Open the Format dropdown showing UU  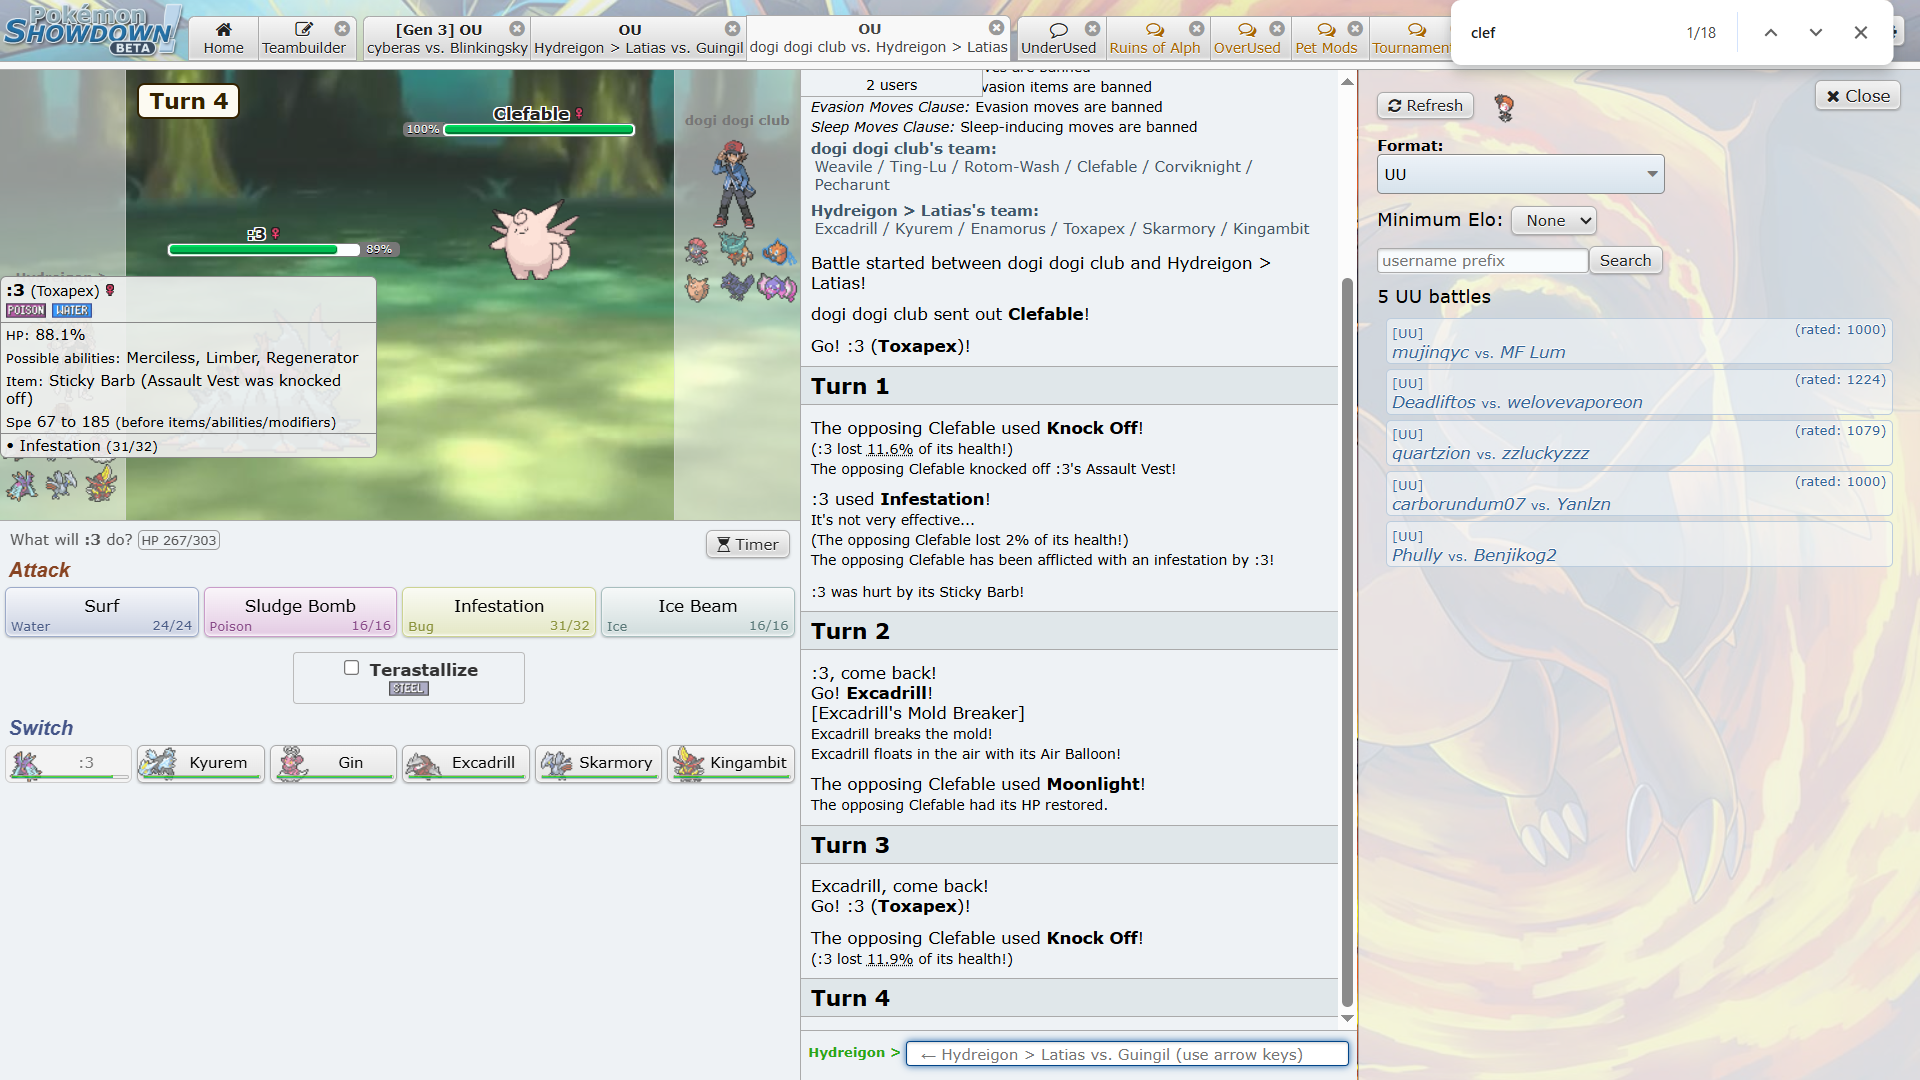pos(1520,174)
